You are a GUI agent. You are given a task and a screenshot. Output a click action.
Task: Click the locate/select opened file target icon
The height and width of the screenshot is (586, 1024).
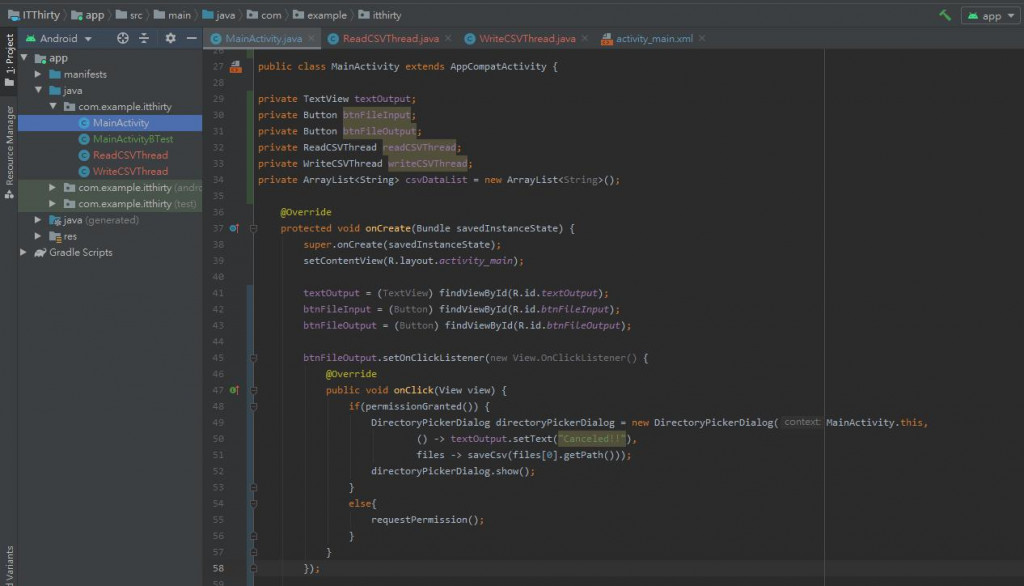pyautogui.click(x=123, y=38)
